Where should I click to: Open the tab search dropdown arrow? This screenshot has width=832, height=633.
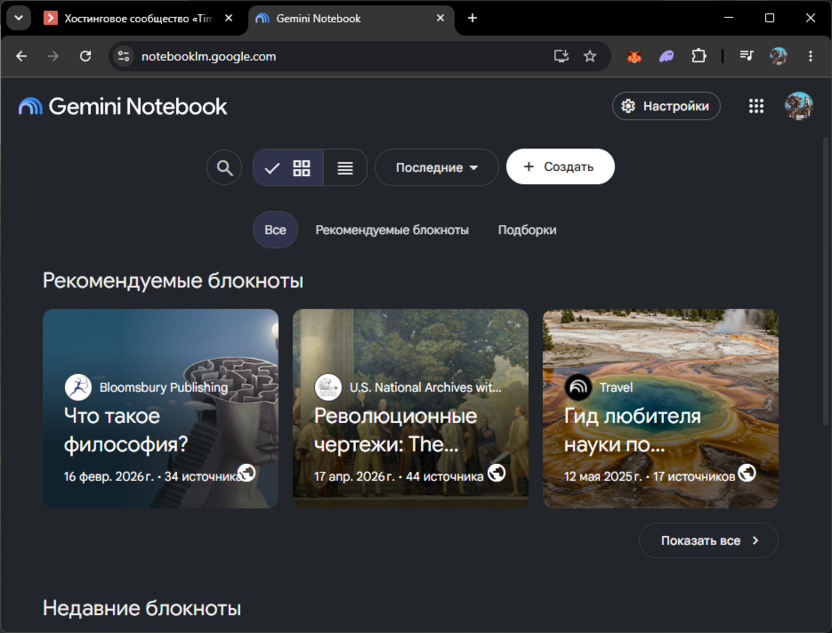click(19, 18)
